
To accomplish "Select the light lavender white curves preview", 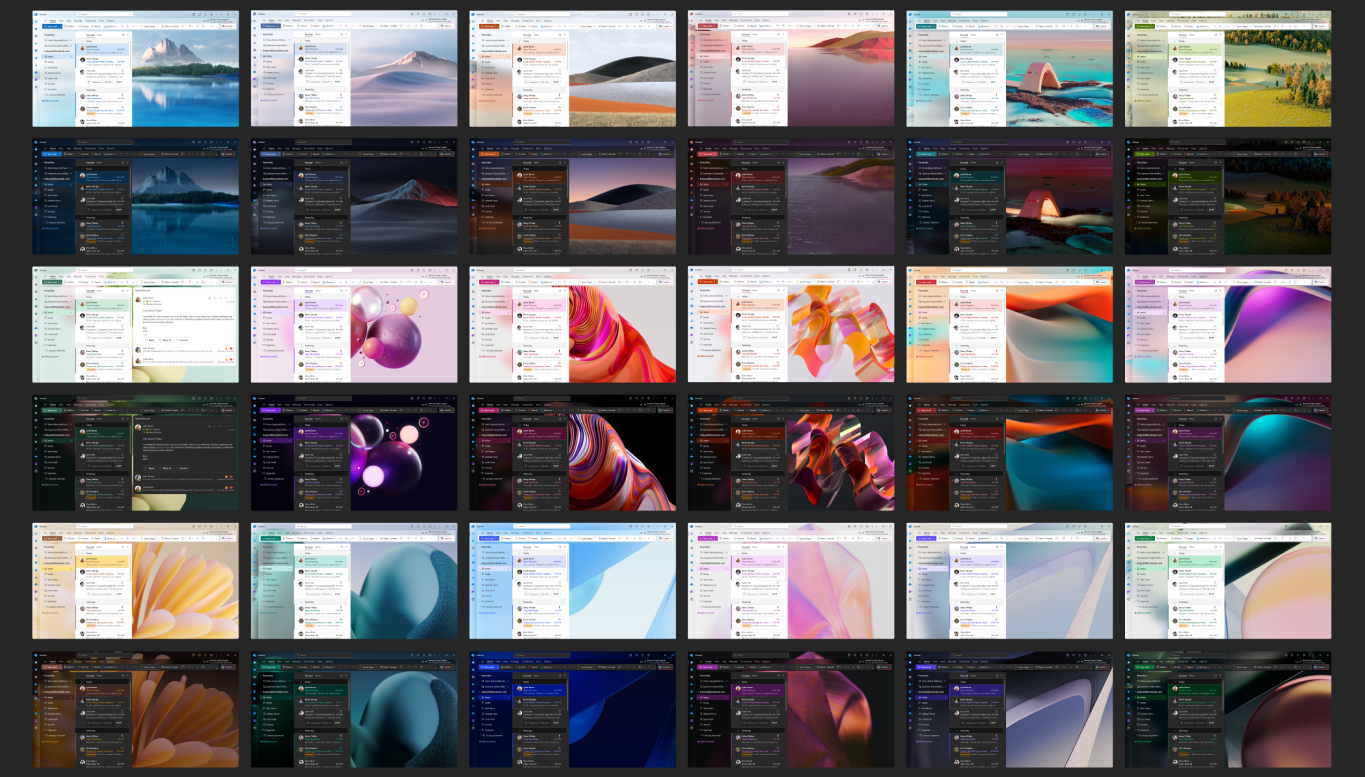I will click(x=1010, y=581).
